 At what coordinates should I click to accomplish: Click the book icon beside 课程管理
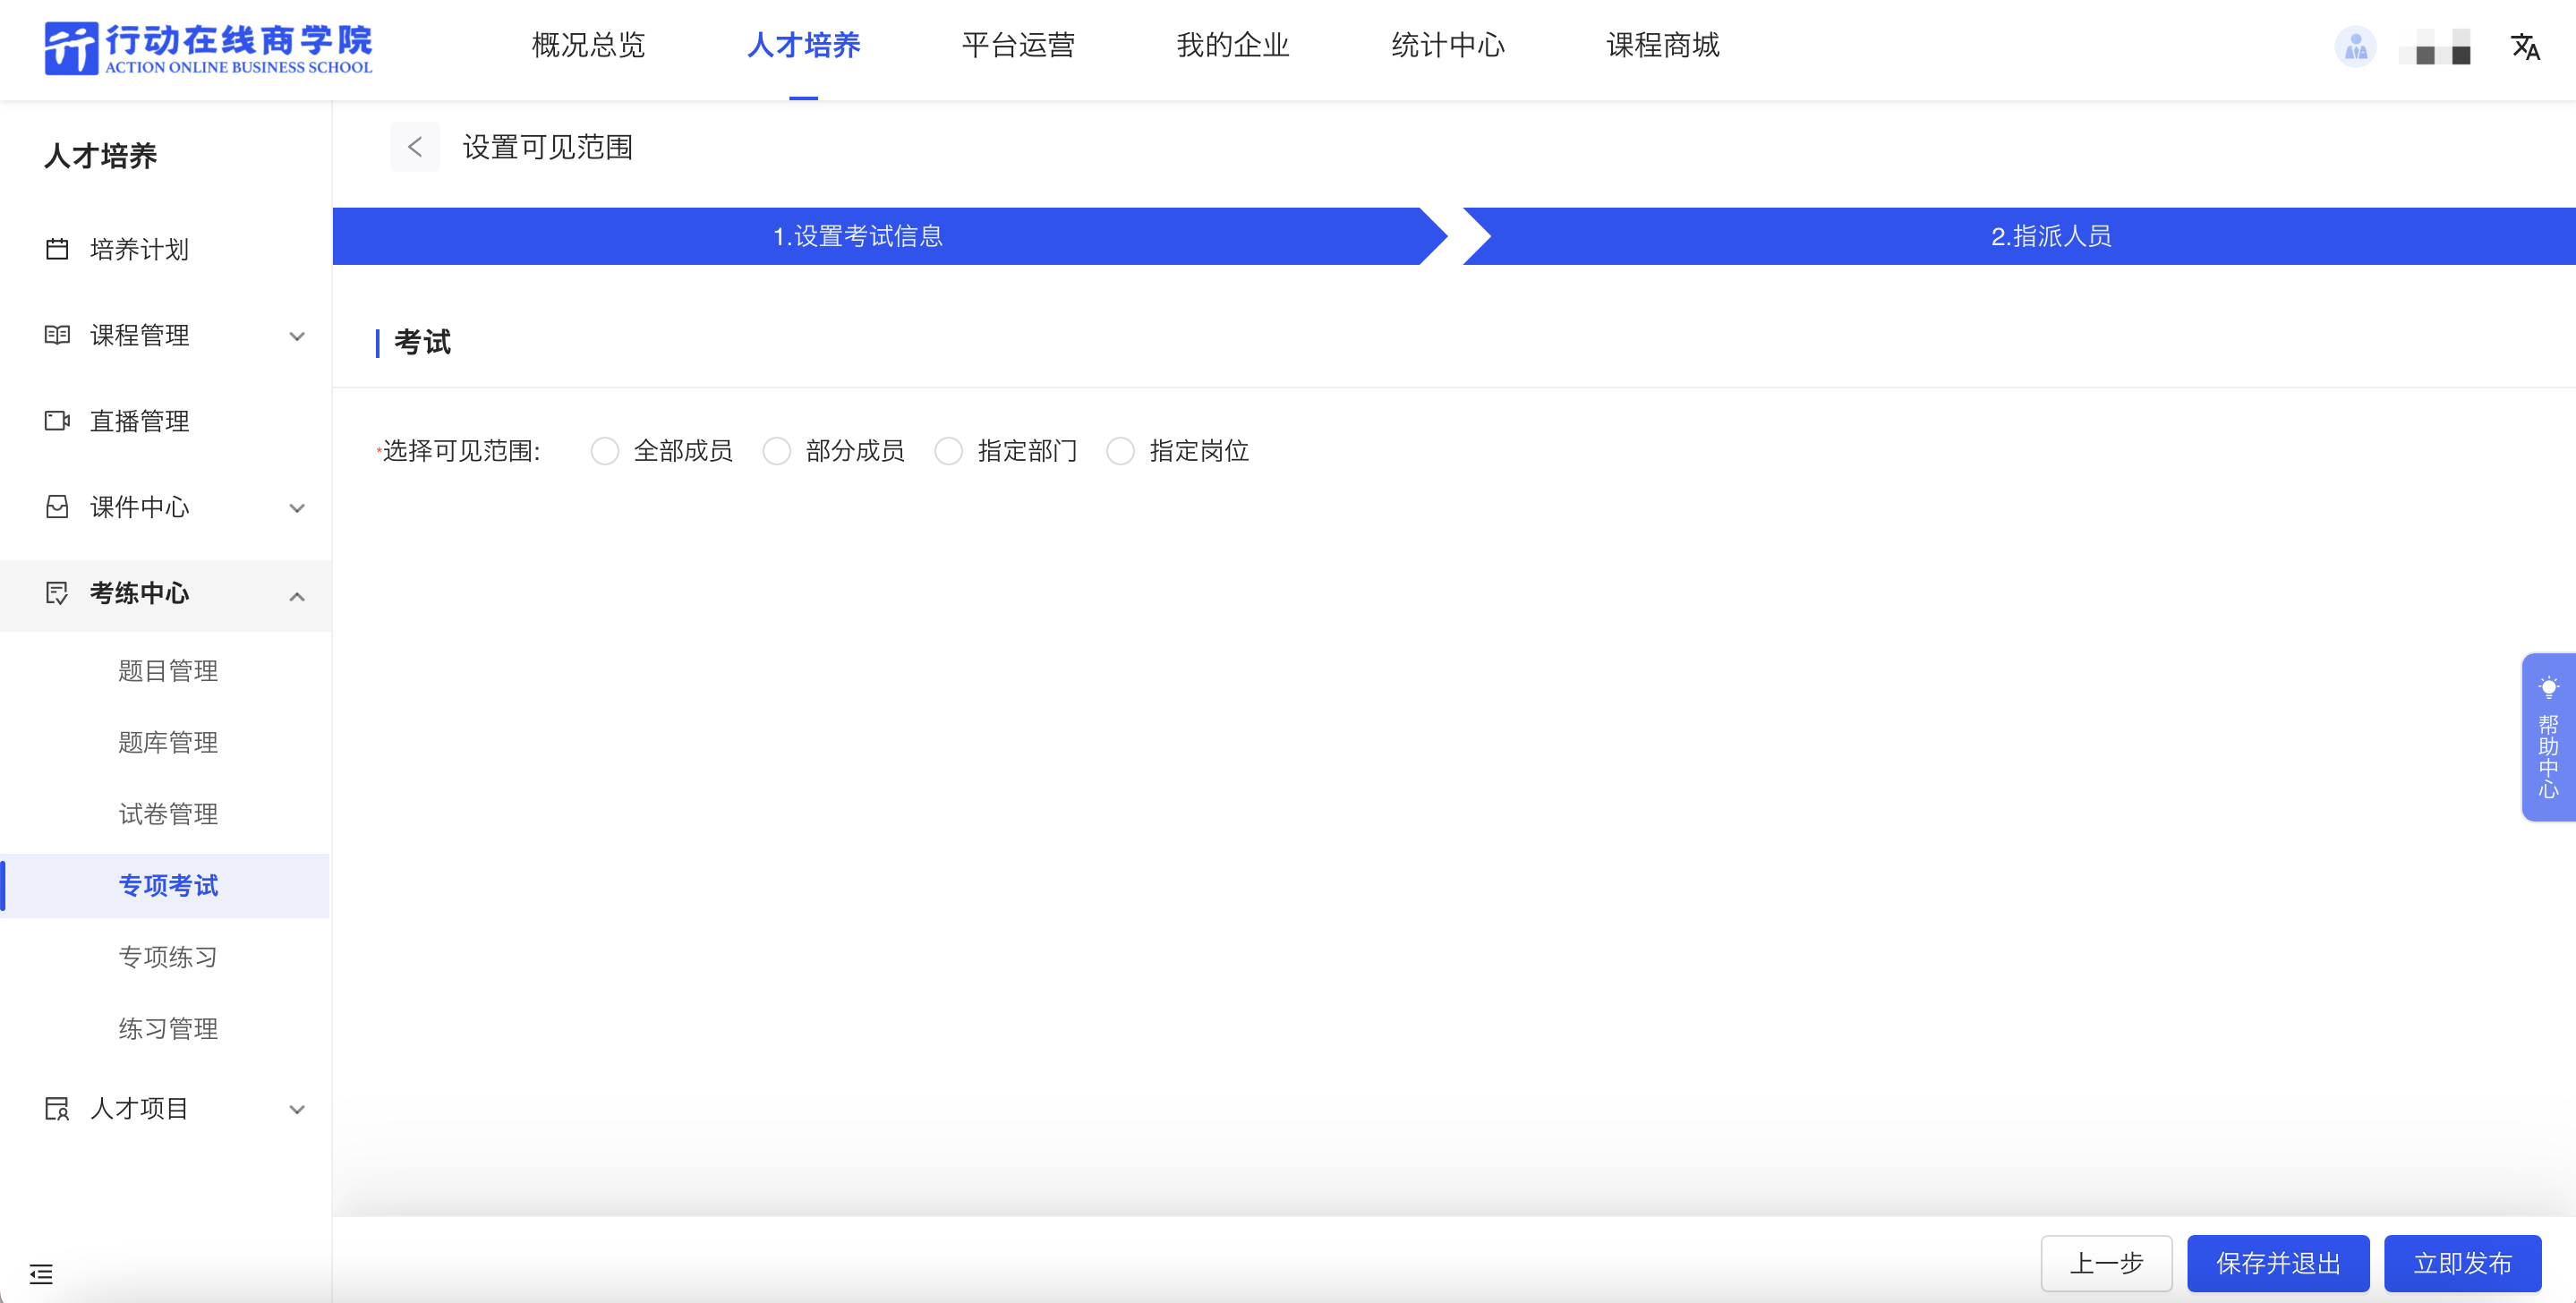(x=57, y=335)
